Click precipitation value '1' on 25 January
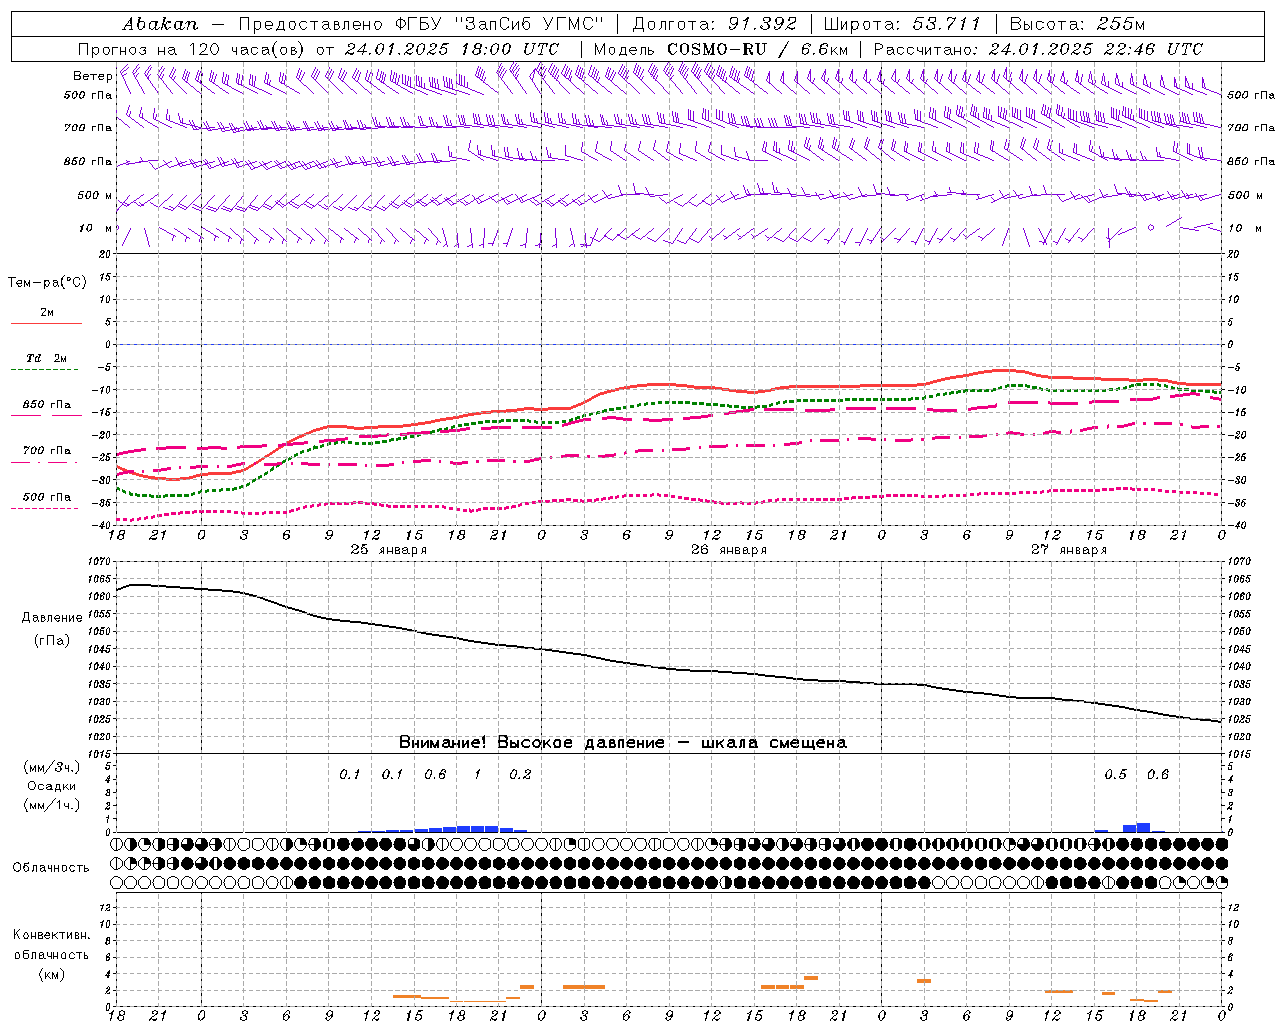 pos(478,775)
